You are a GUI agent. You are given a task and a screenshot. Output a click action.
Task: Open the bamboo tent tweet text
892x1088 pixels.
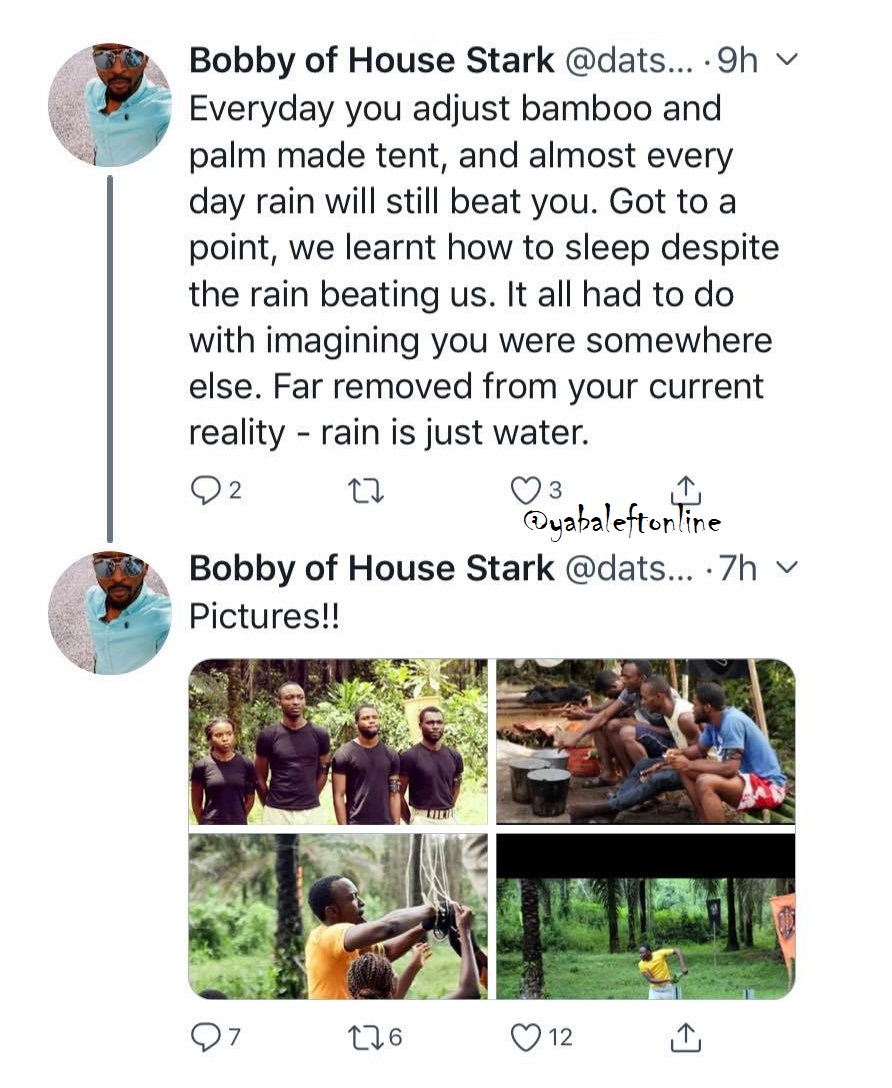coord(480,270)
